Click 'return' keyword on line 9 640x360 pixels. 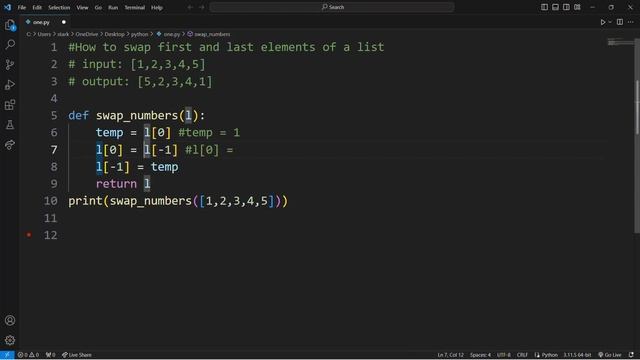pyautogui.click(x=116, y=184)
